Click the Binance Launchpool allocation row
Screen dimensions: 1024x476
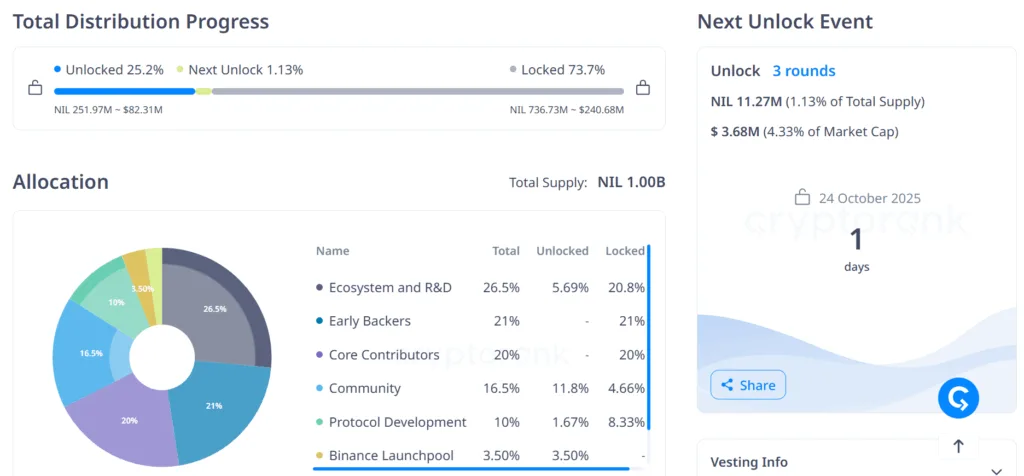click(x=390, y=455)
